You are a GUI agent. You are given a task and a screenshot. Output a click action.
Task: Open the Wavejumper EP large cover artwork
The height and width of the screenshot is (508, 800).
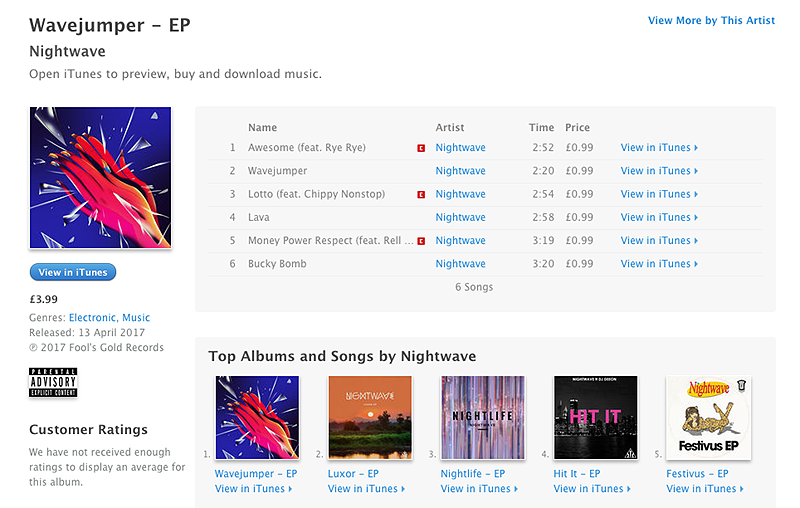(x=101, y=177)
